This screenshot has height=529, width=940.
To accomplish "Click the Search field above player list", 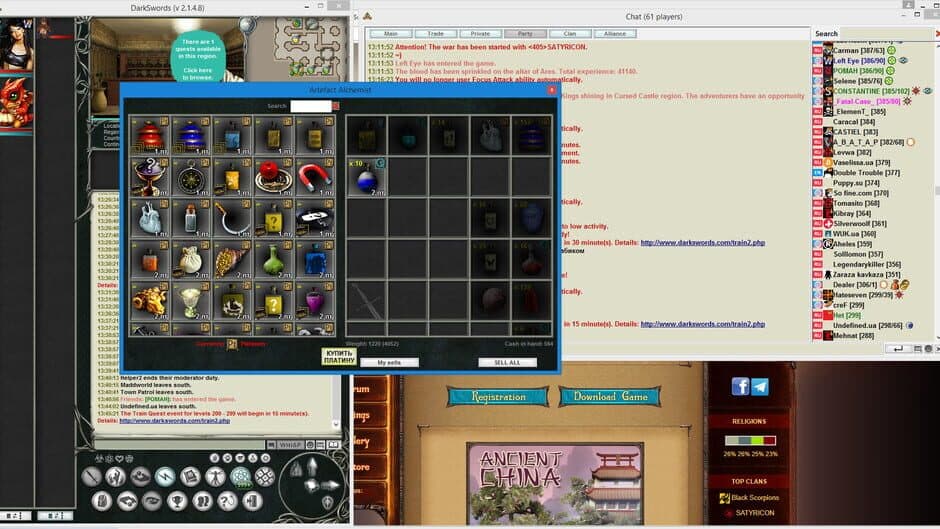I will [x=887, y=34].
